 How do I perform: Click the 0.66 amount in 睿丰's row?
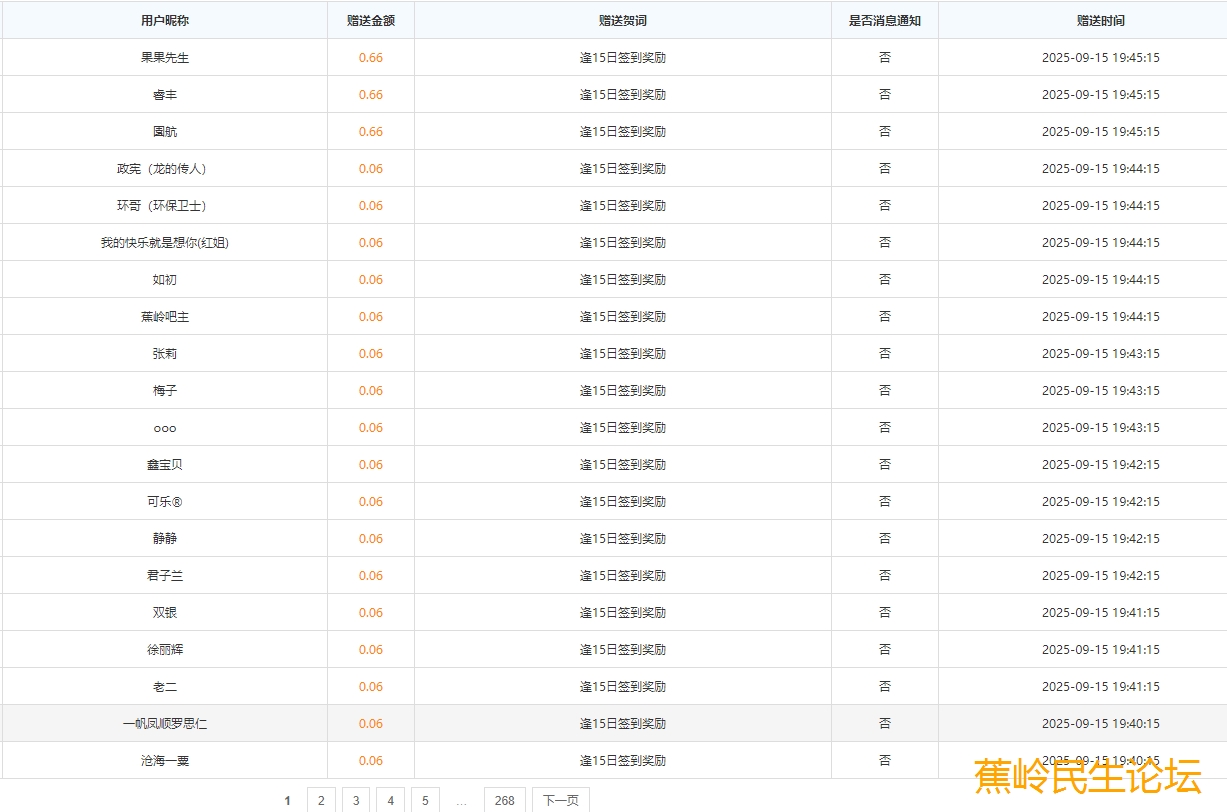tap(370, 95)
